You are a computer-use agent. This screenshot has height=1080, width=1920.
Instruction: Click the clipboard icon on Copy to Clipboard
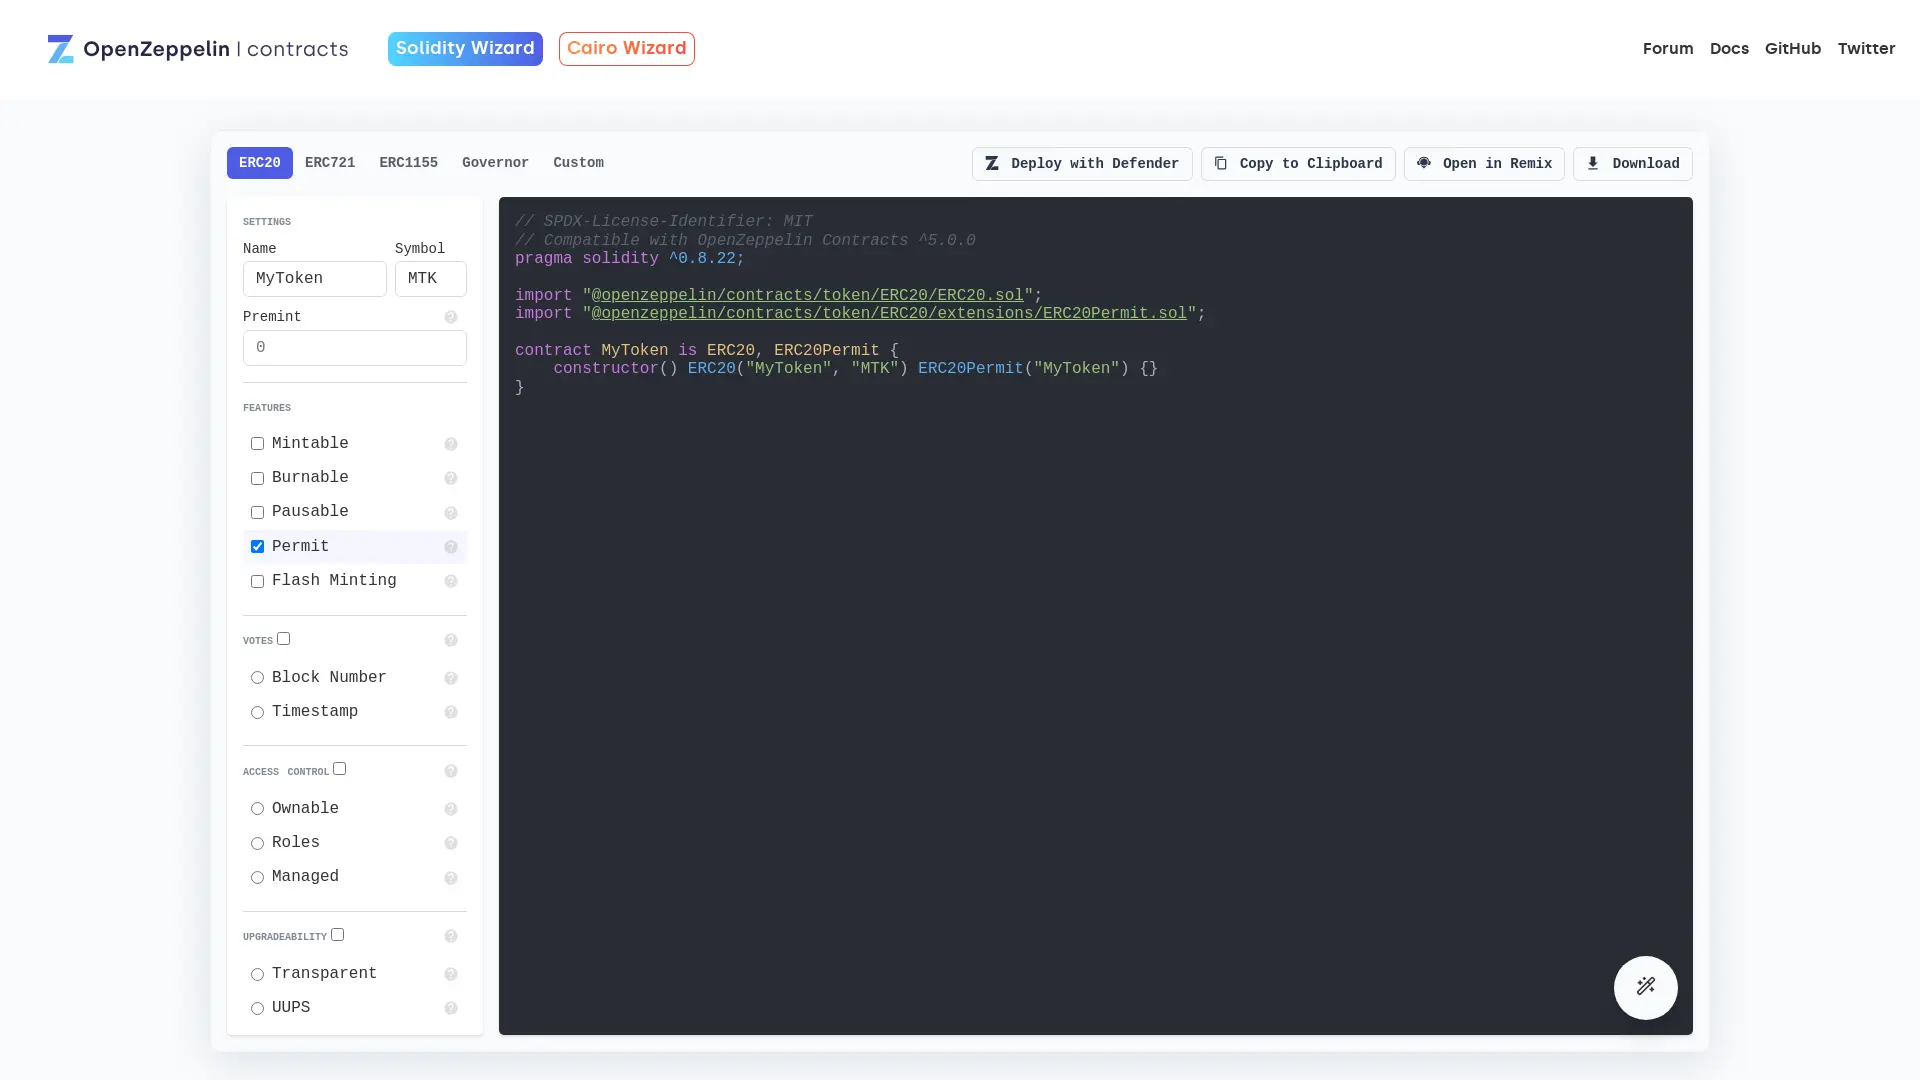pos(1218,163)
